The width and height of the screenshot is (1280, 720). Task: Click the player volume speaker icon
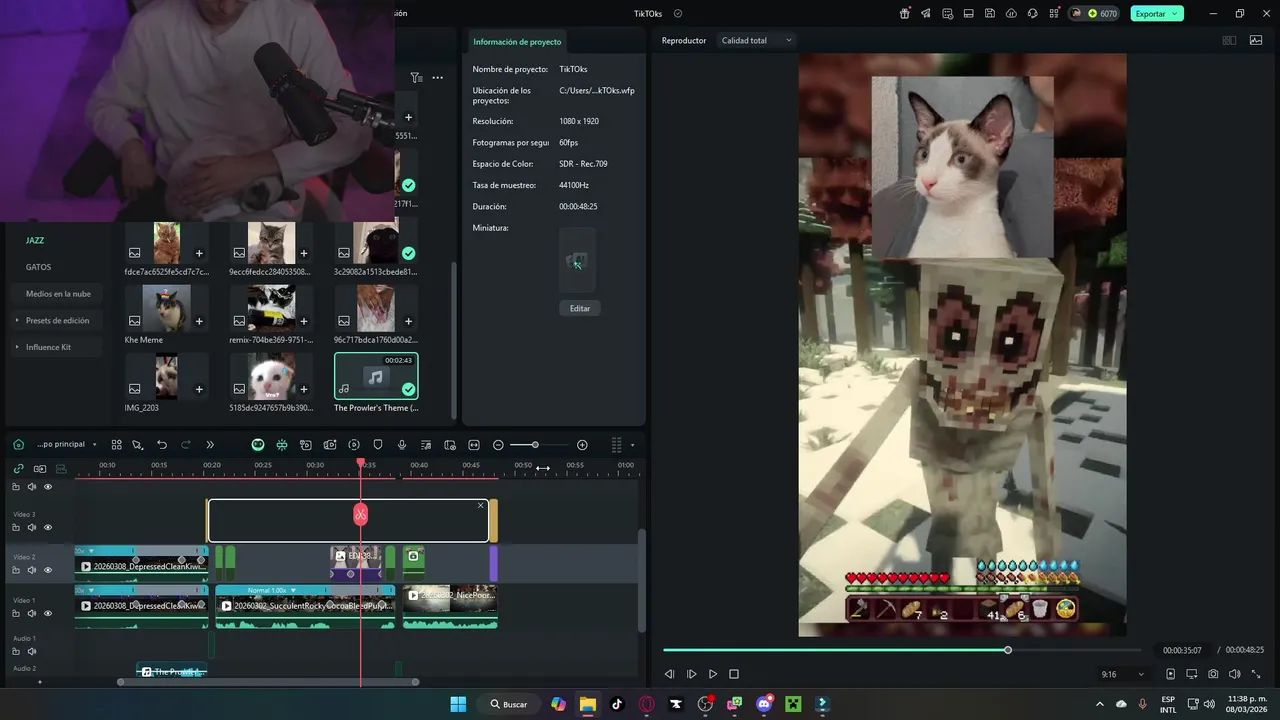point(1234,674)
